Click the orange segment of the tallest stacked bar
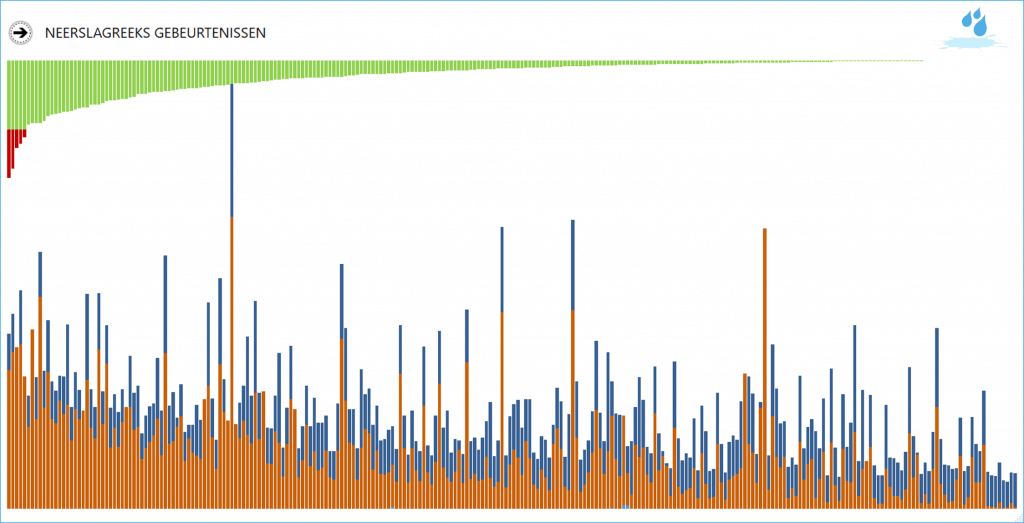 232,360
